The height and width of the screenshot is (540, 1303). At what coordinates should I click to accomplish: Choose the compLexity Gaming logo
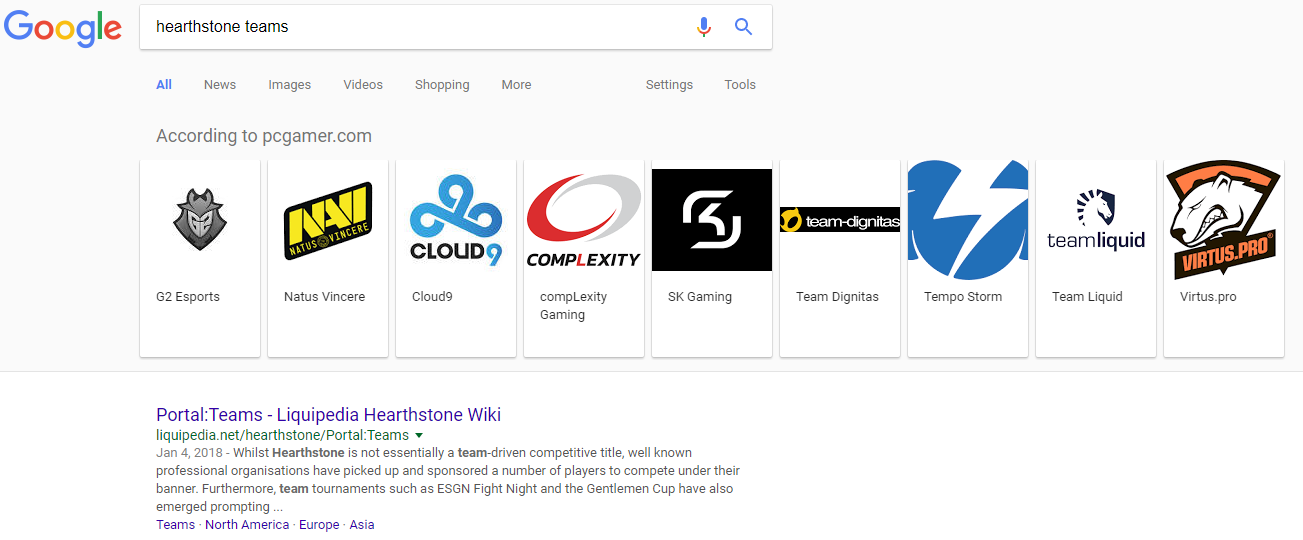584,220
